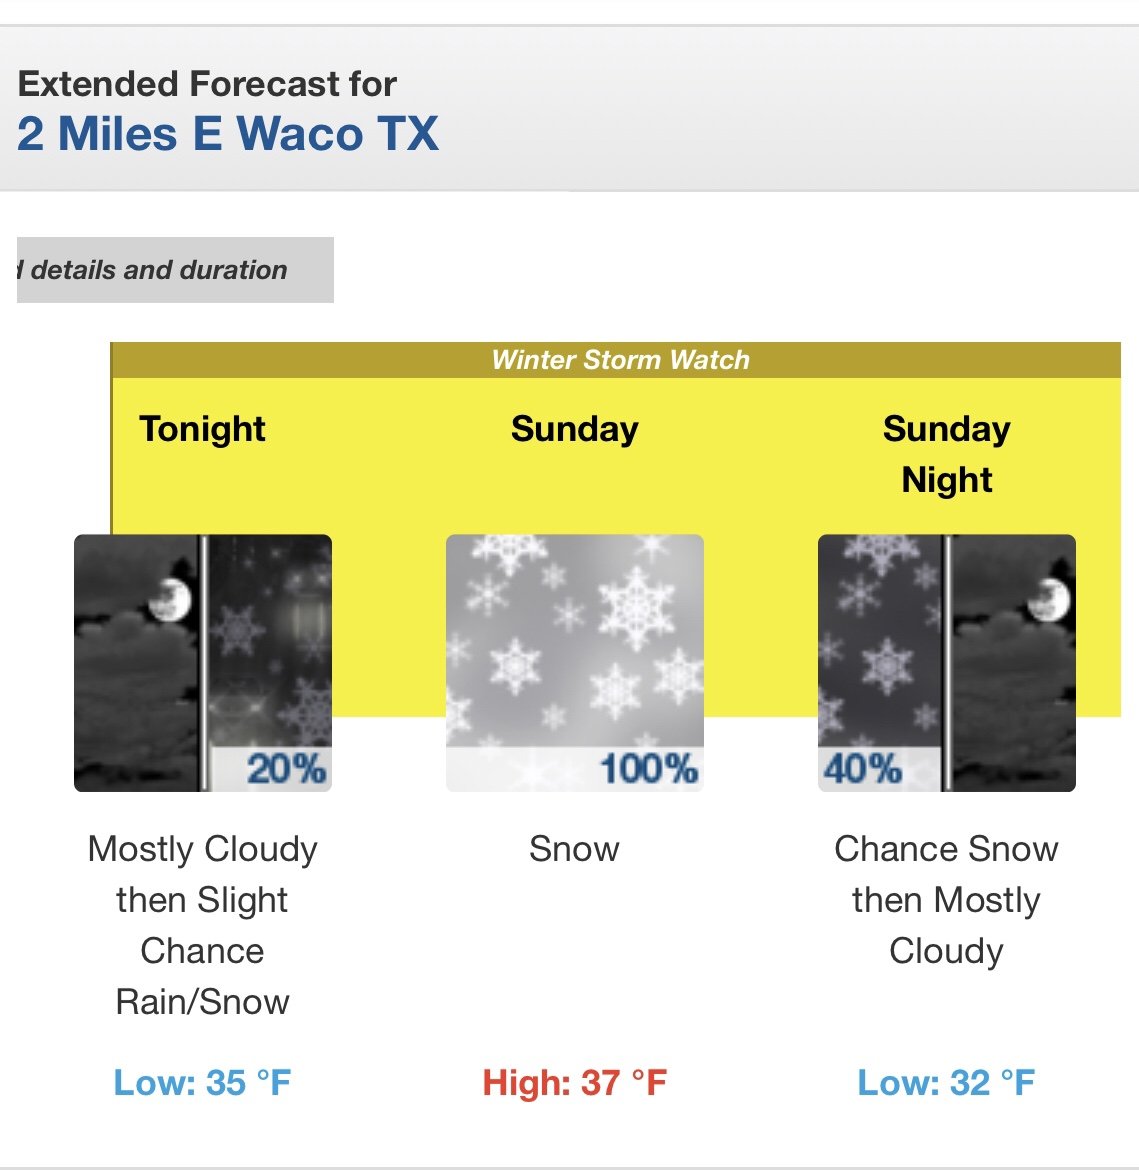
Task: Click the 2 Miles E Waco TX location
Action: (x=228, y=134)
